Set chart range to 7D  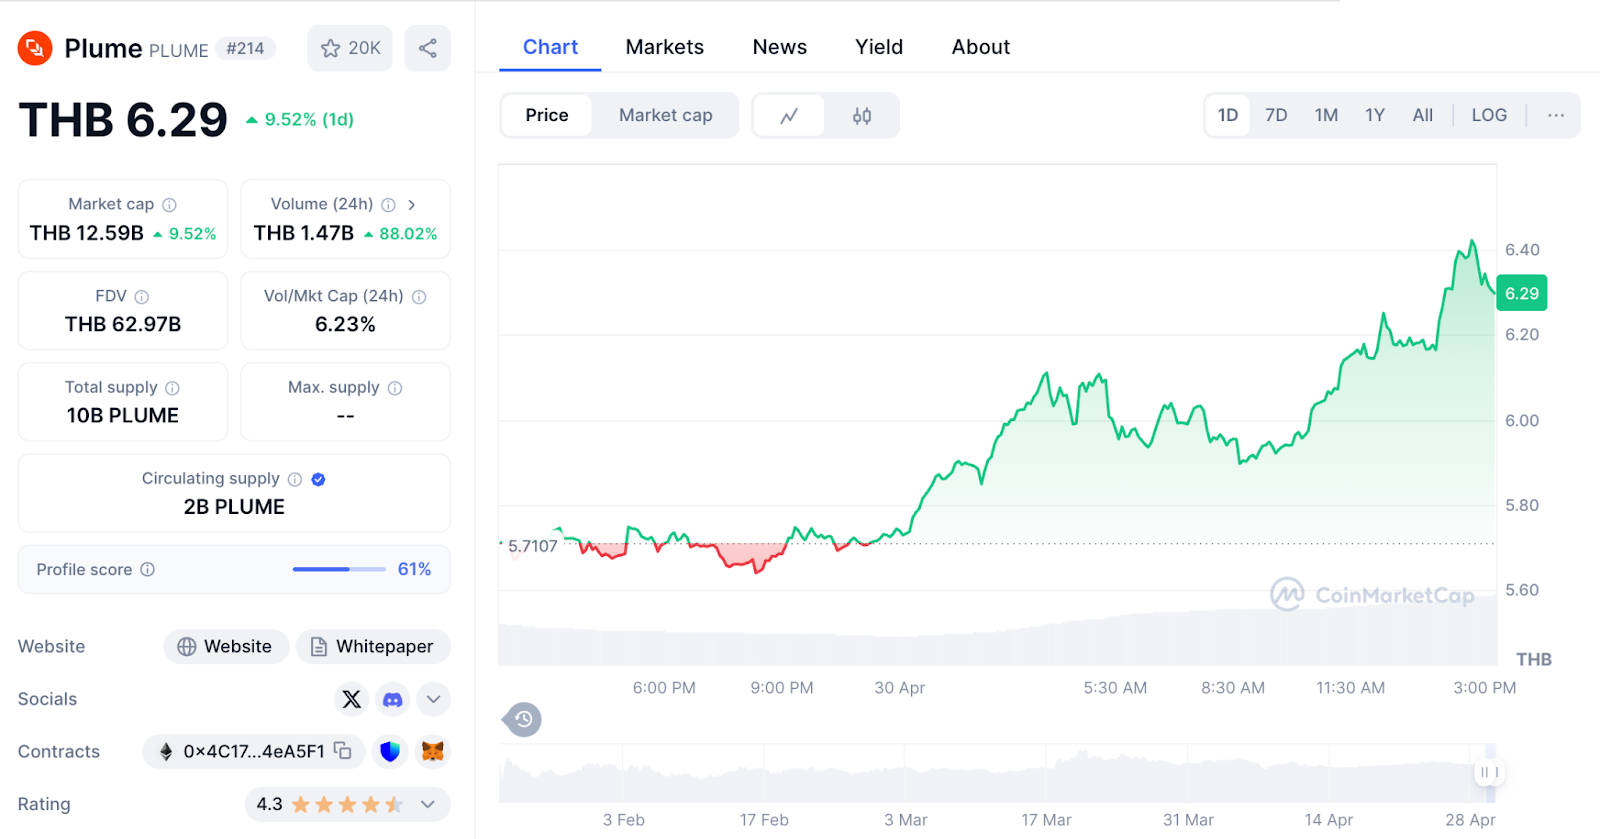tap(1276, 115)
